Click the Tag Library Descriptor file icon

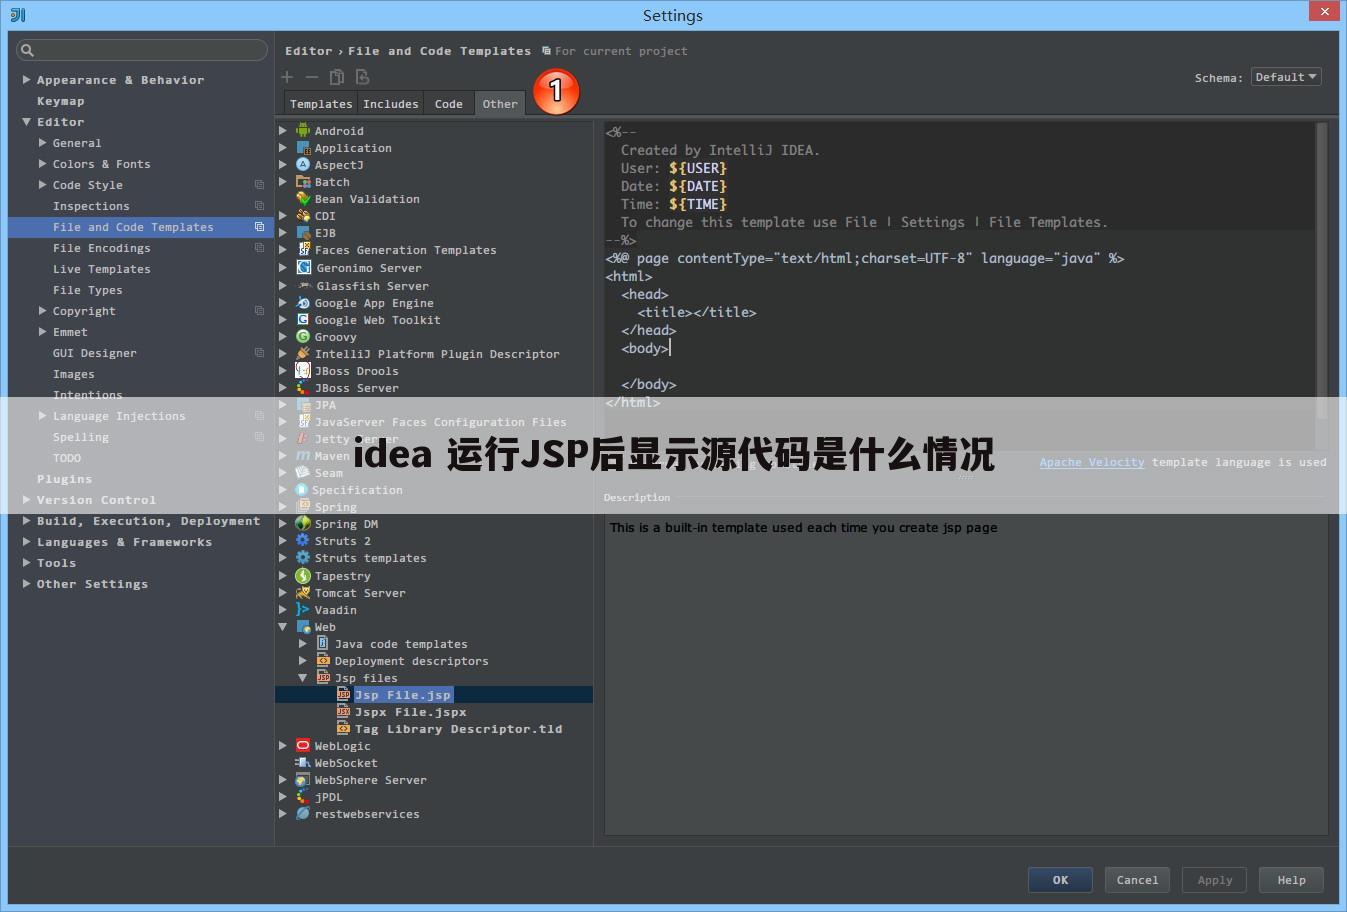(343, 728)
